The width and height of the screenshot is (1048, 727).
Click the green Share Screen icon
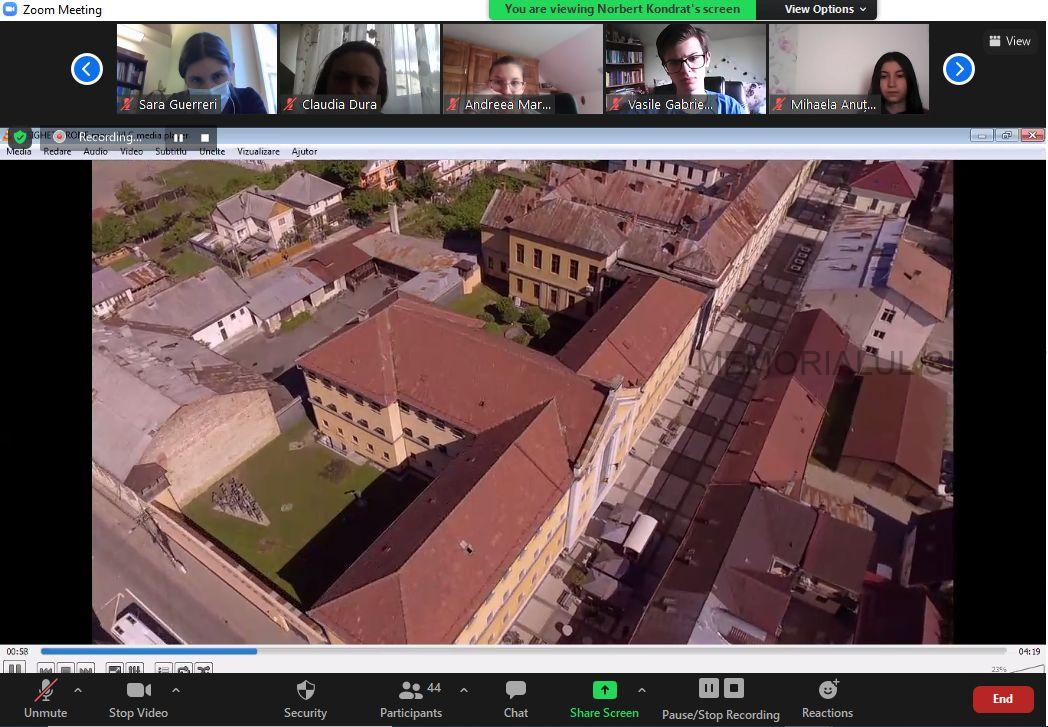coord(604,690)
